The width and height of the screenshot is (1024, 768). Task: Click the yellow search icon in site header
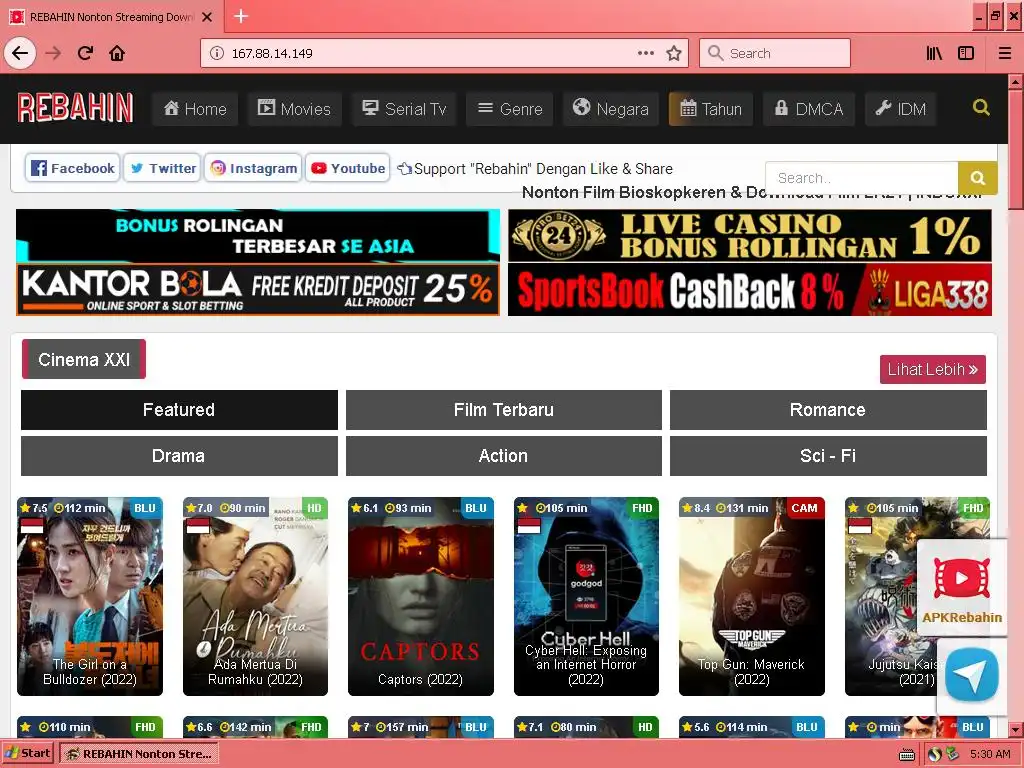[981, 107]
